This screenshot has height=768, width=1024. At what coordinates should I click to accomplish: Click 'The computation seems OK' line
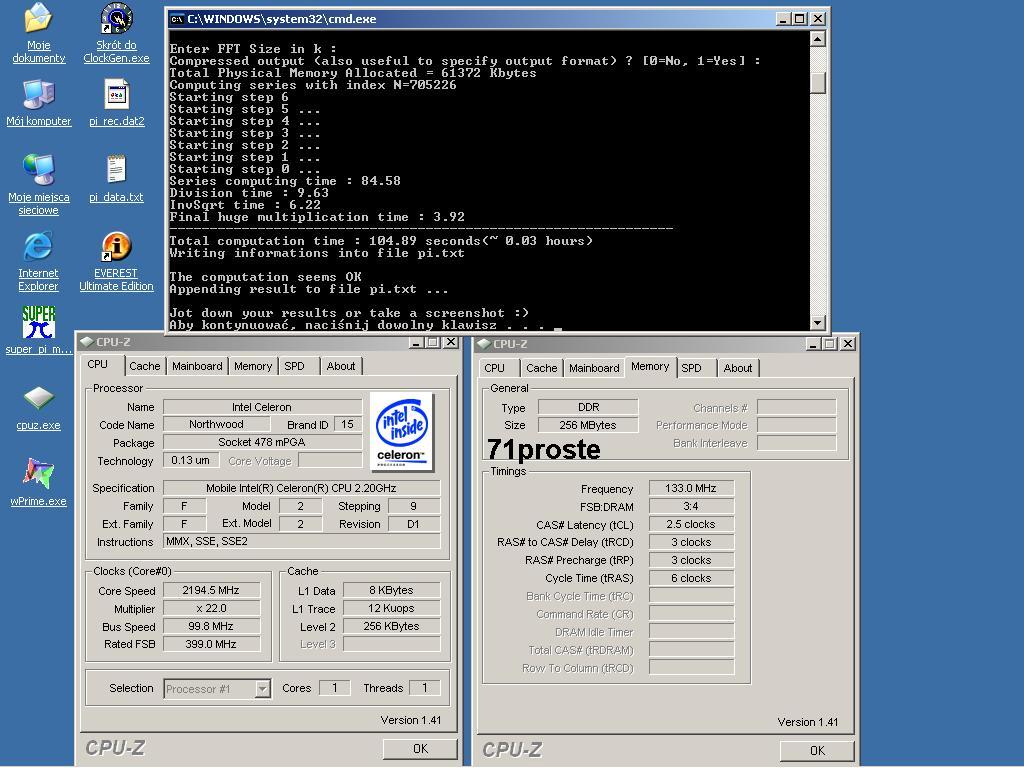click(x=265, y=277)
